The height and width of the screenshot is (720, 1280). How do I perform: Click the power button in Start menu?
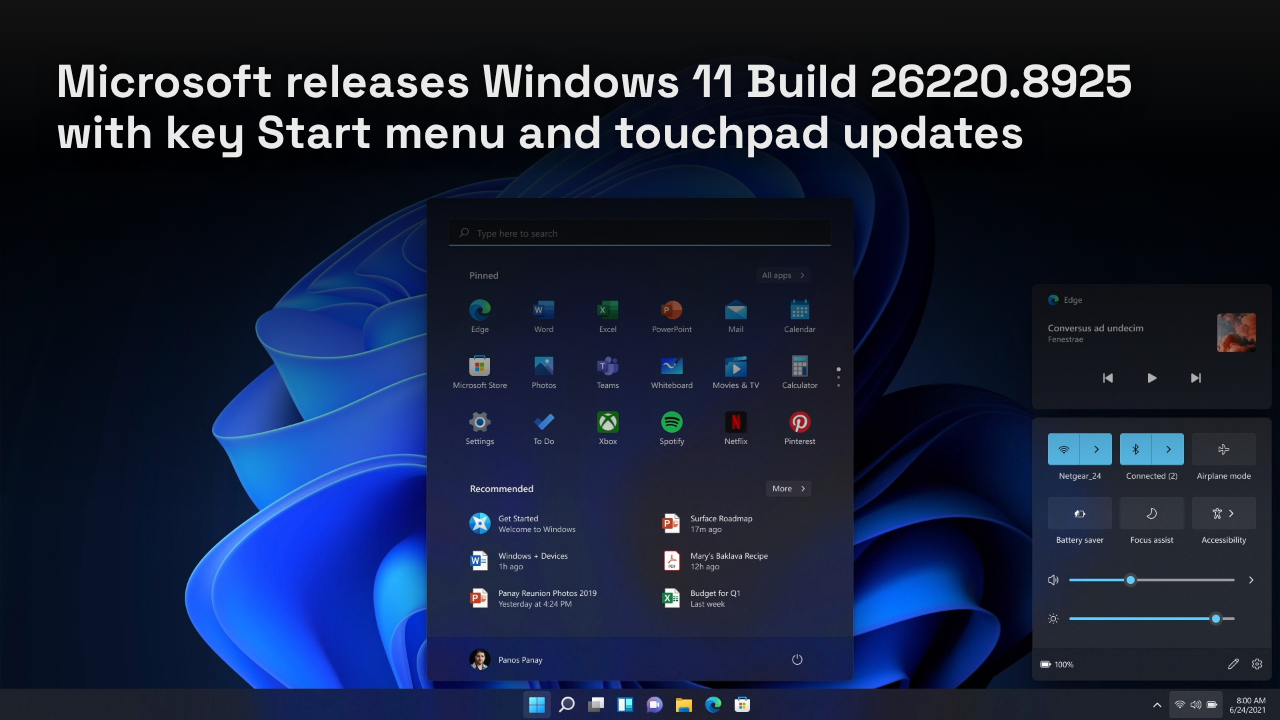(797, 659)
